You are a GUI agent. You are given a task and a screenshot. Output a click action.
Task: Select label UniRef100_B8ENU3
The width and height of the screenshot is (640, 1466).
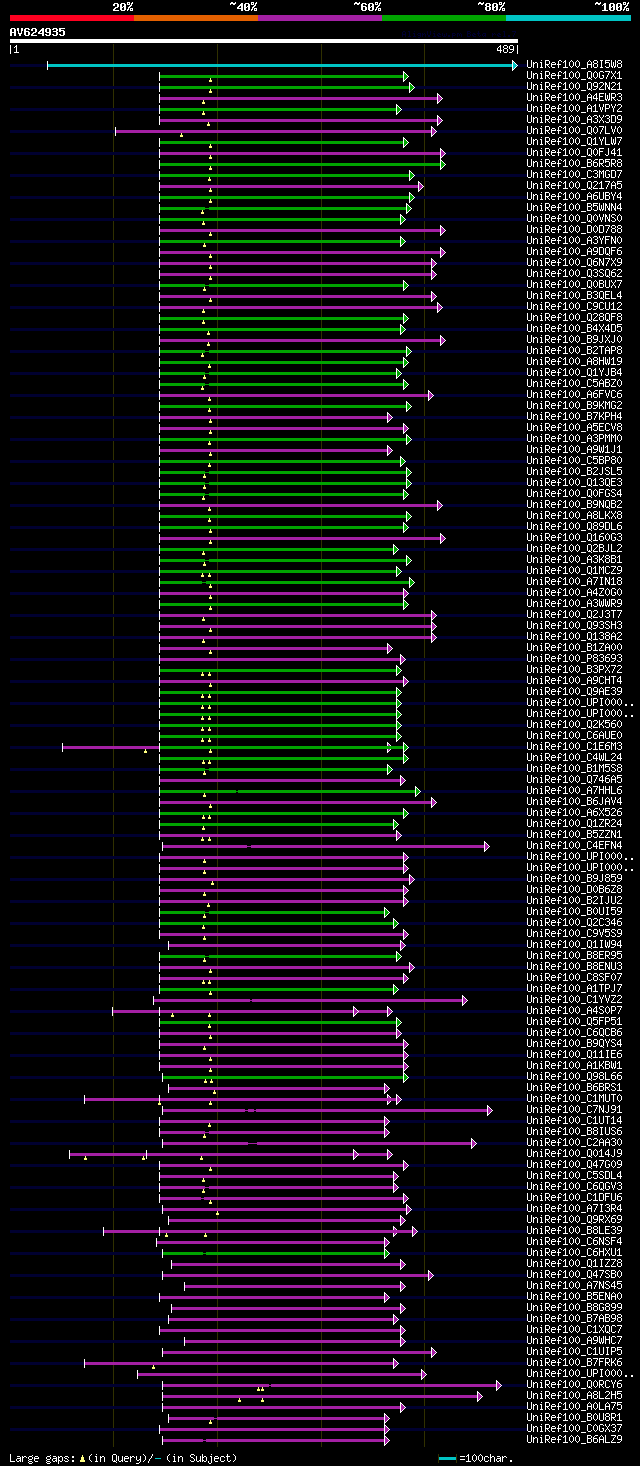point(574,967)
